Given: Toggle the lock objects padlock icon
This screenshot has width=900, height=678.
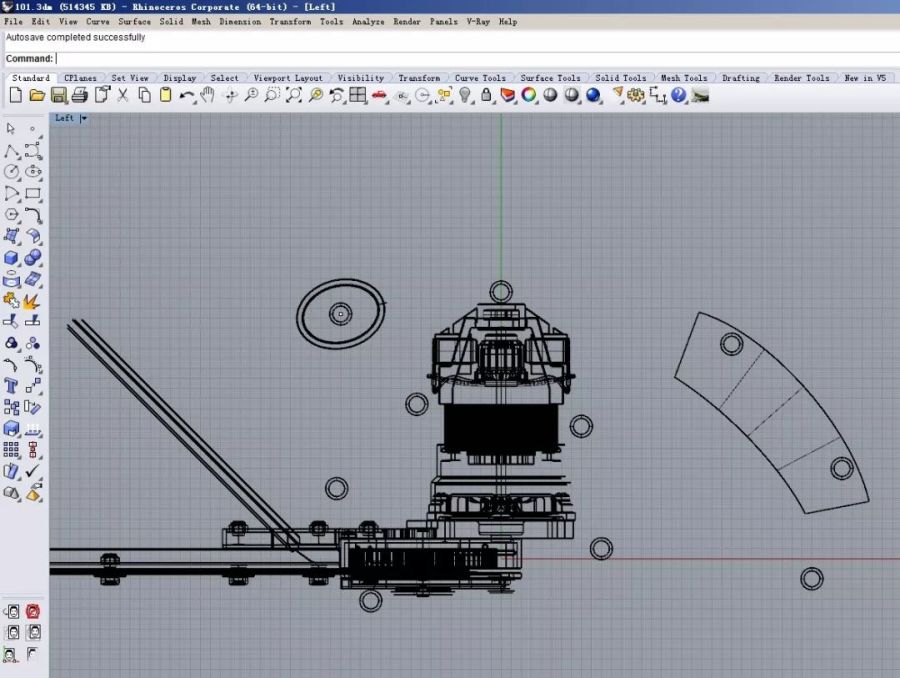Looking at the screenshot, I should click(x=486, y=95).
